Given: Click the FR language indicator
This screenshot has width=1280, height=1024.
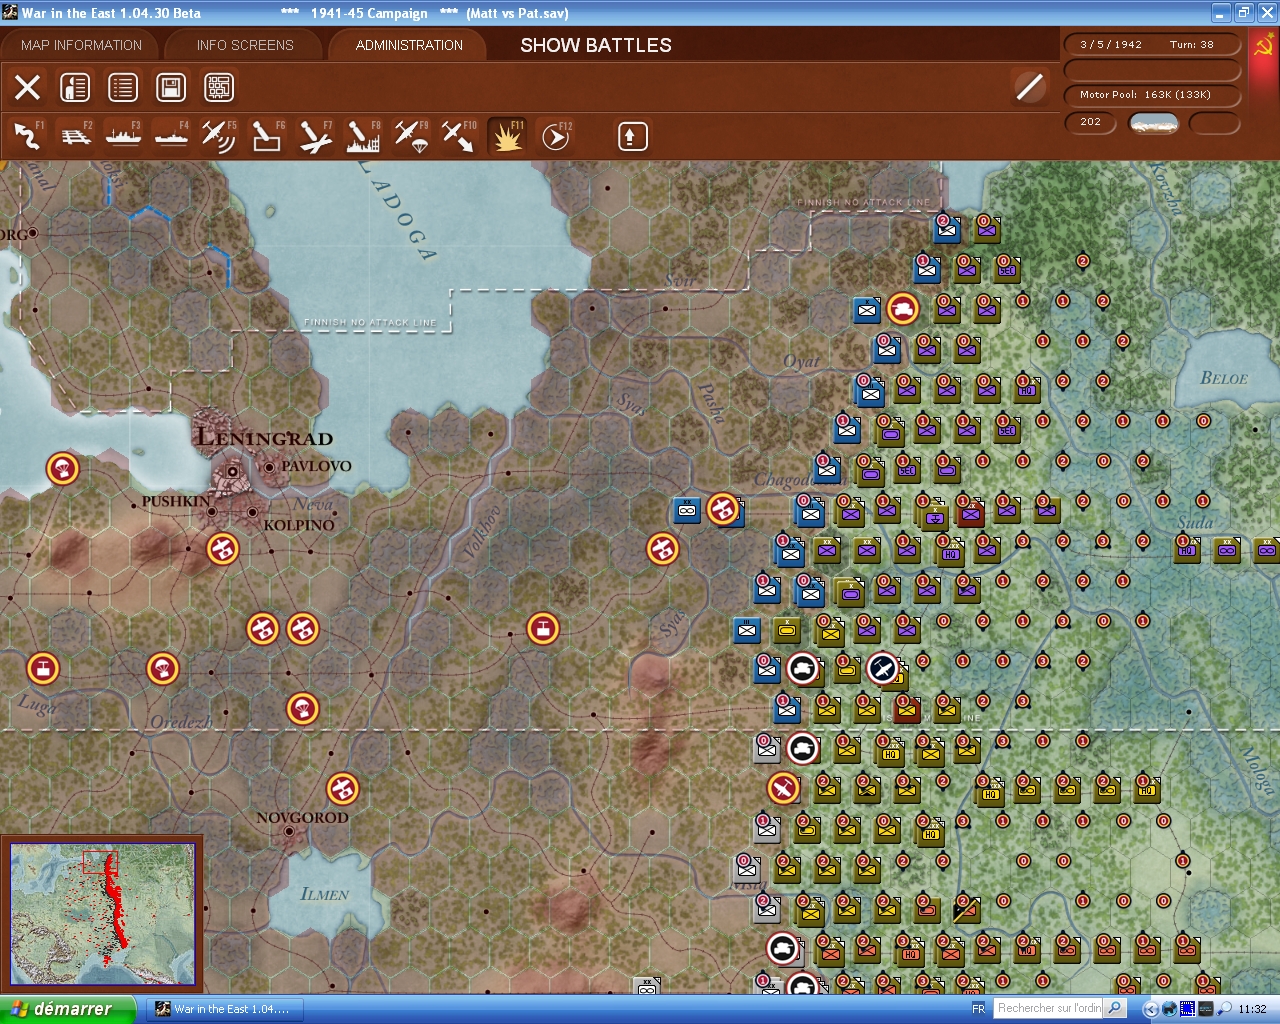Looking at the screenshot, I should pos(978,1009).
